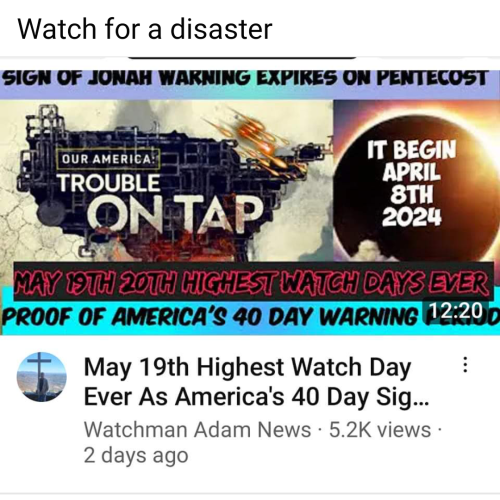Open the 'May 19th Highest Watch Day' video title
This screenshot has height=500, width=500.
point(256,382)
